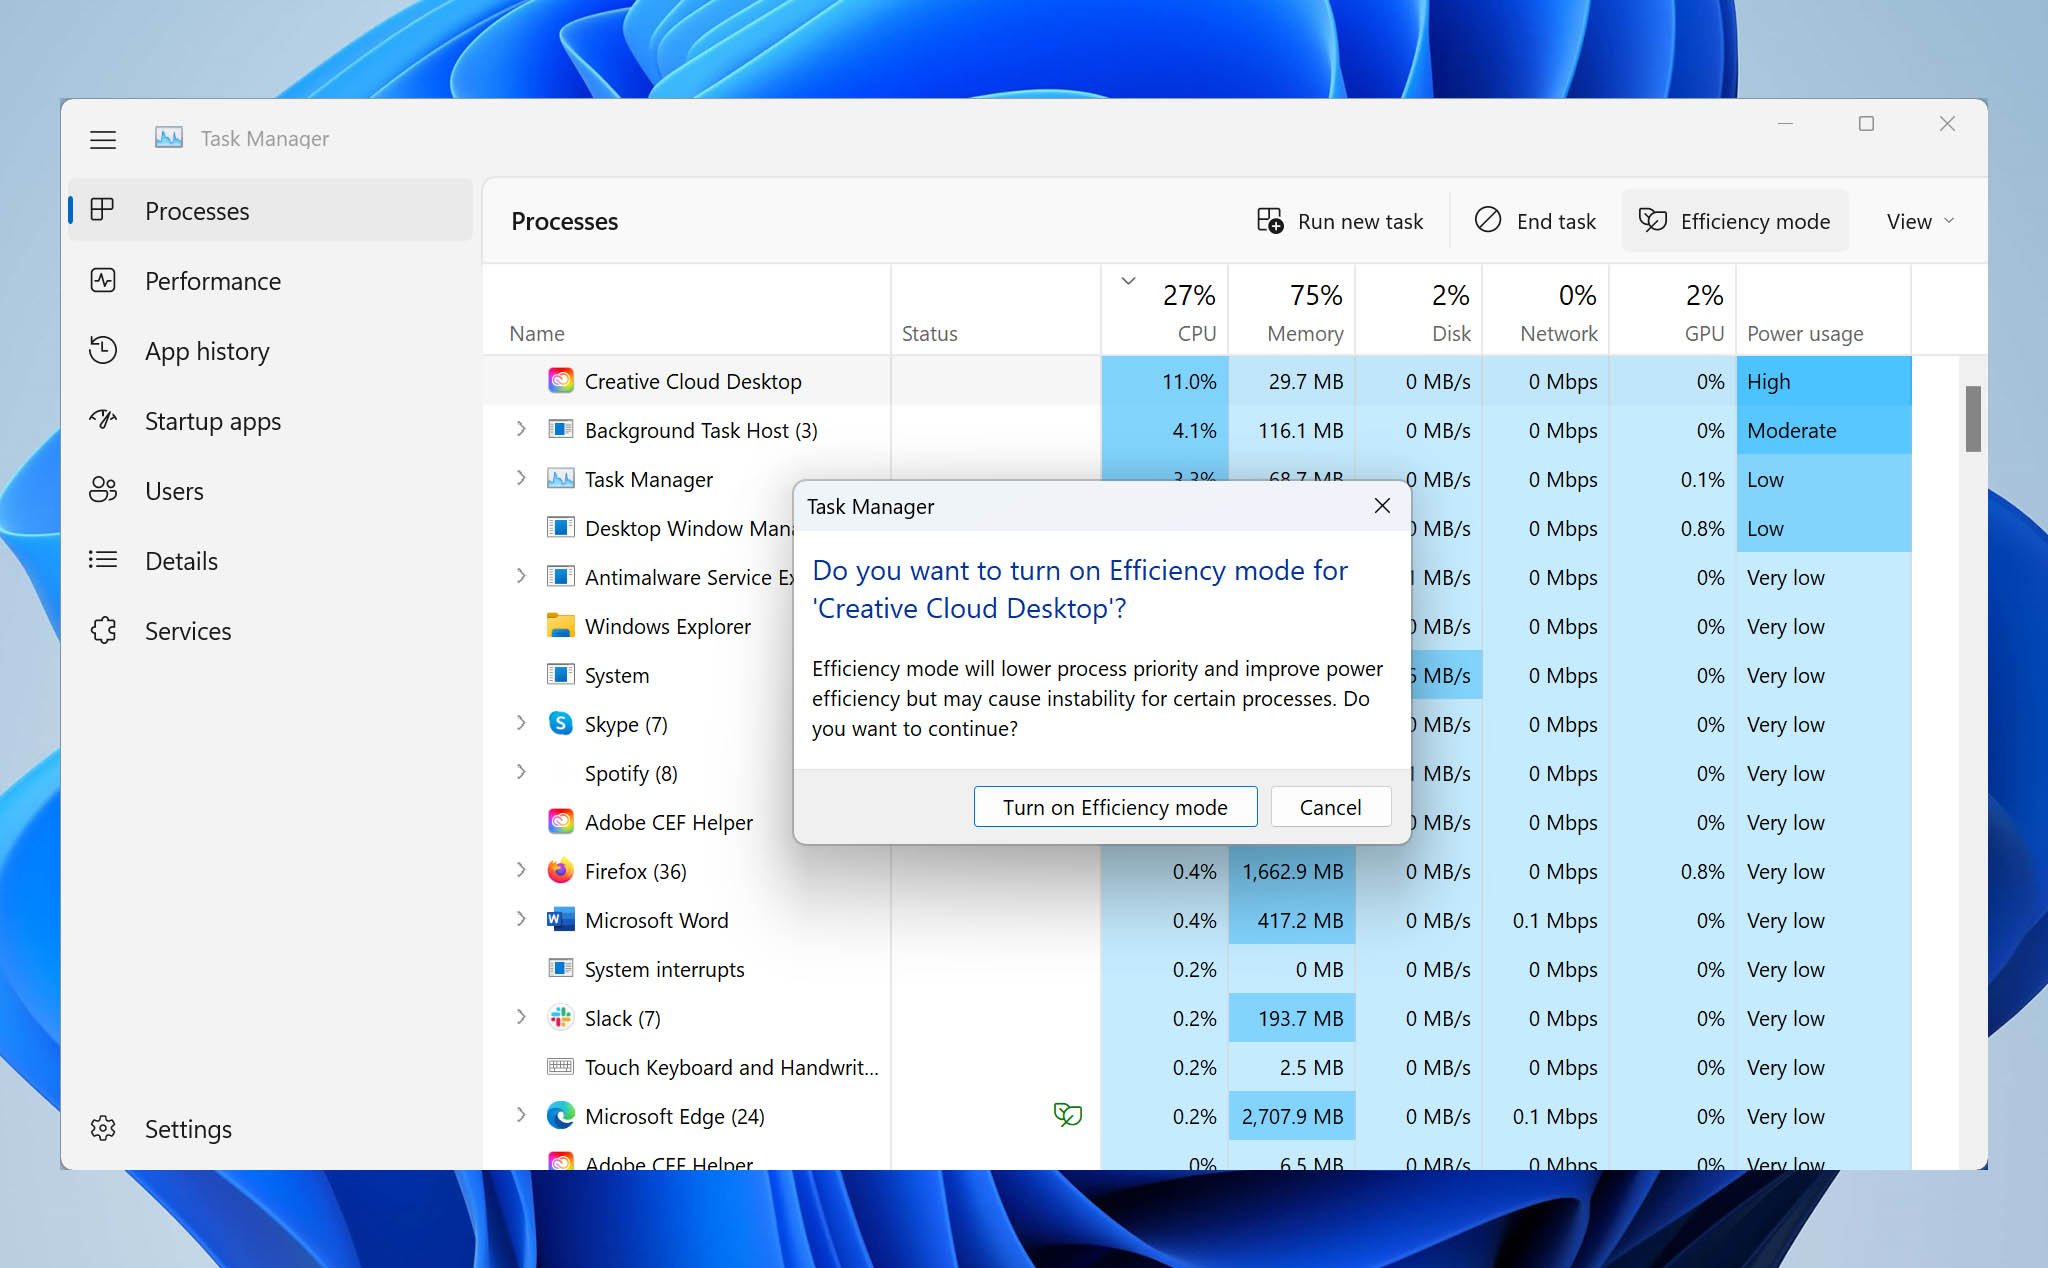Close the Efficiency mode dialog with X
This screenshot has height=1268, width=2048.
1382,506
